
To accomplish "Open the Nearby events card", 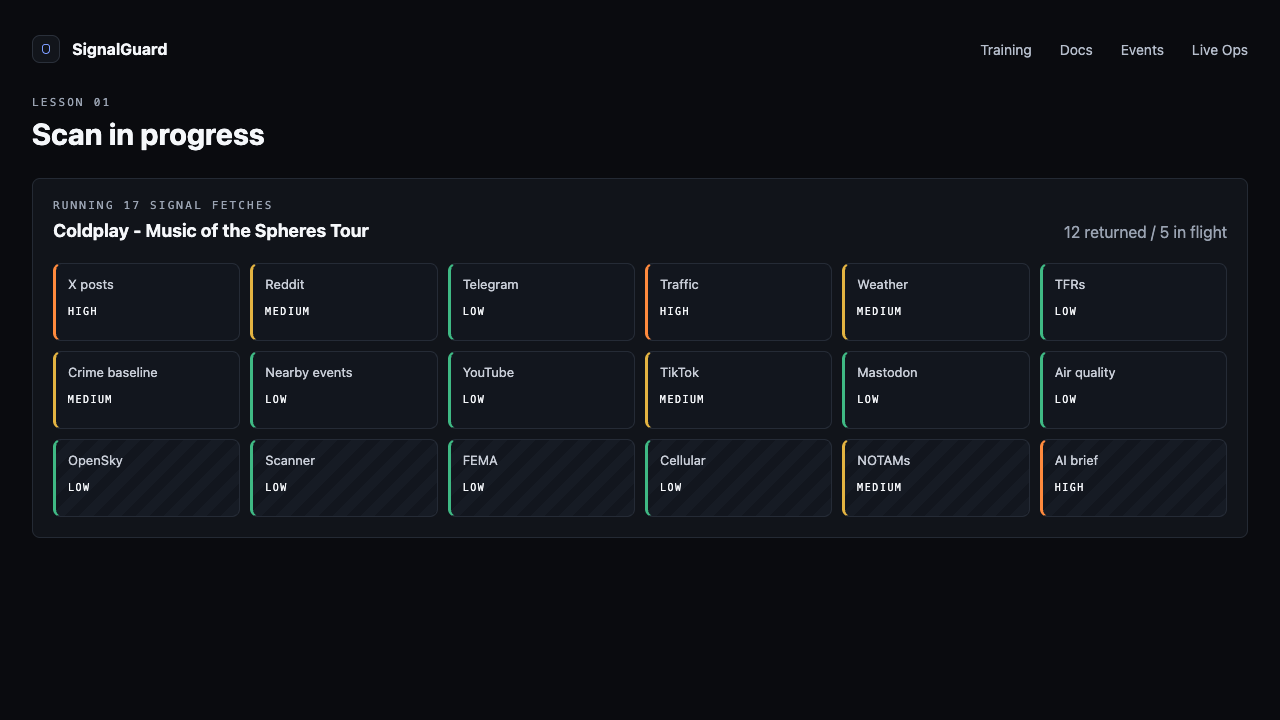I will click(344, 390).
